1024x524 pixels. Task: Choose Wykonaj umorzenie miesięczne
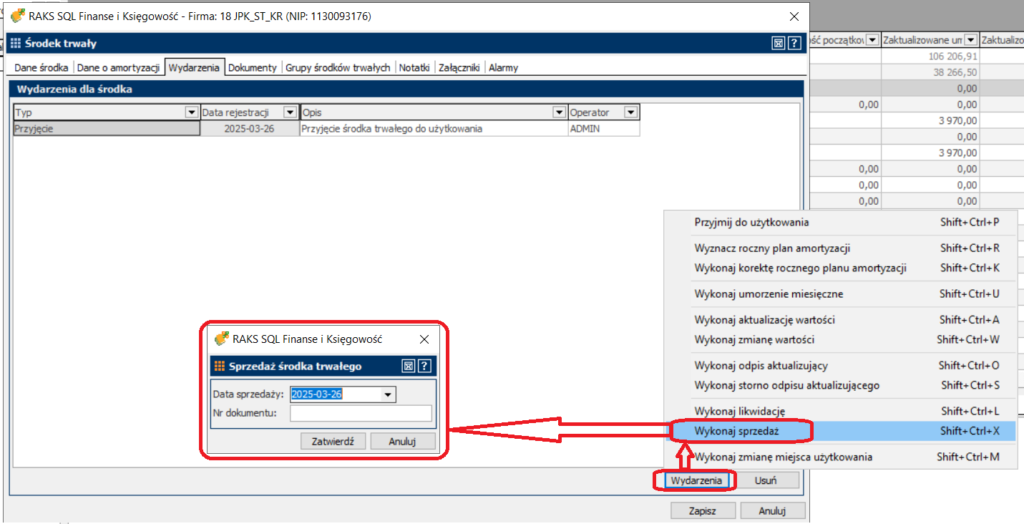click(x=841, y=294)
